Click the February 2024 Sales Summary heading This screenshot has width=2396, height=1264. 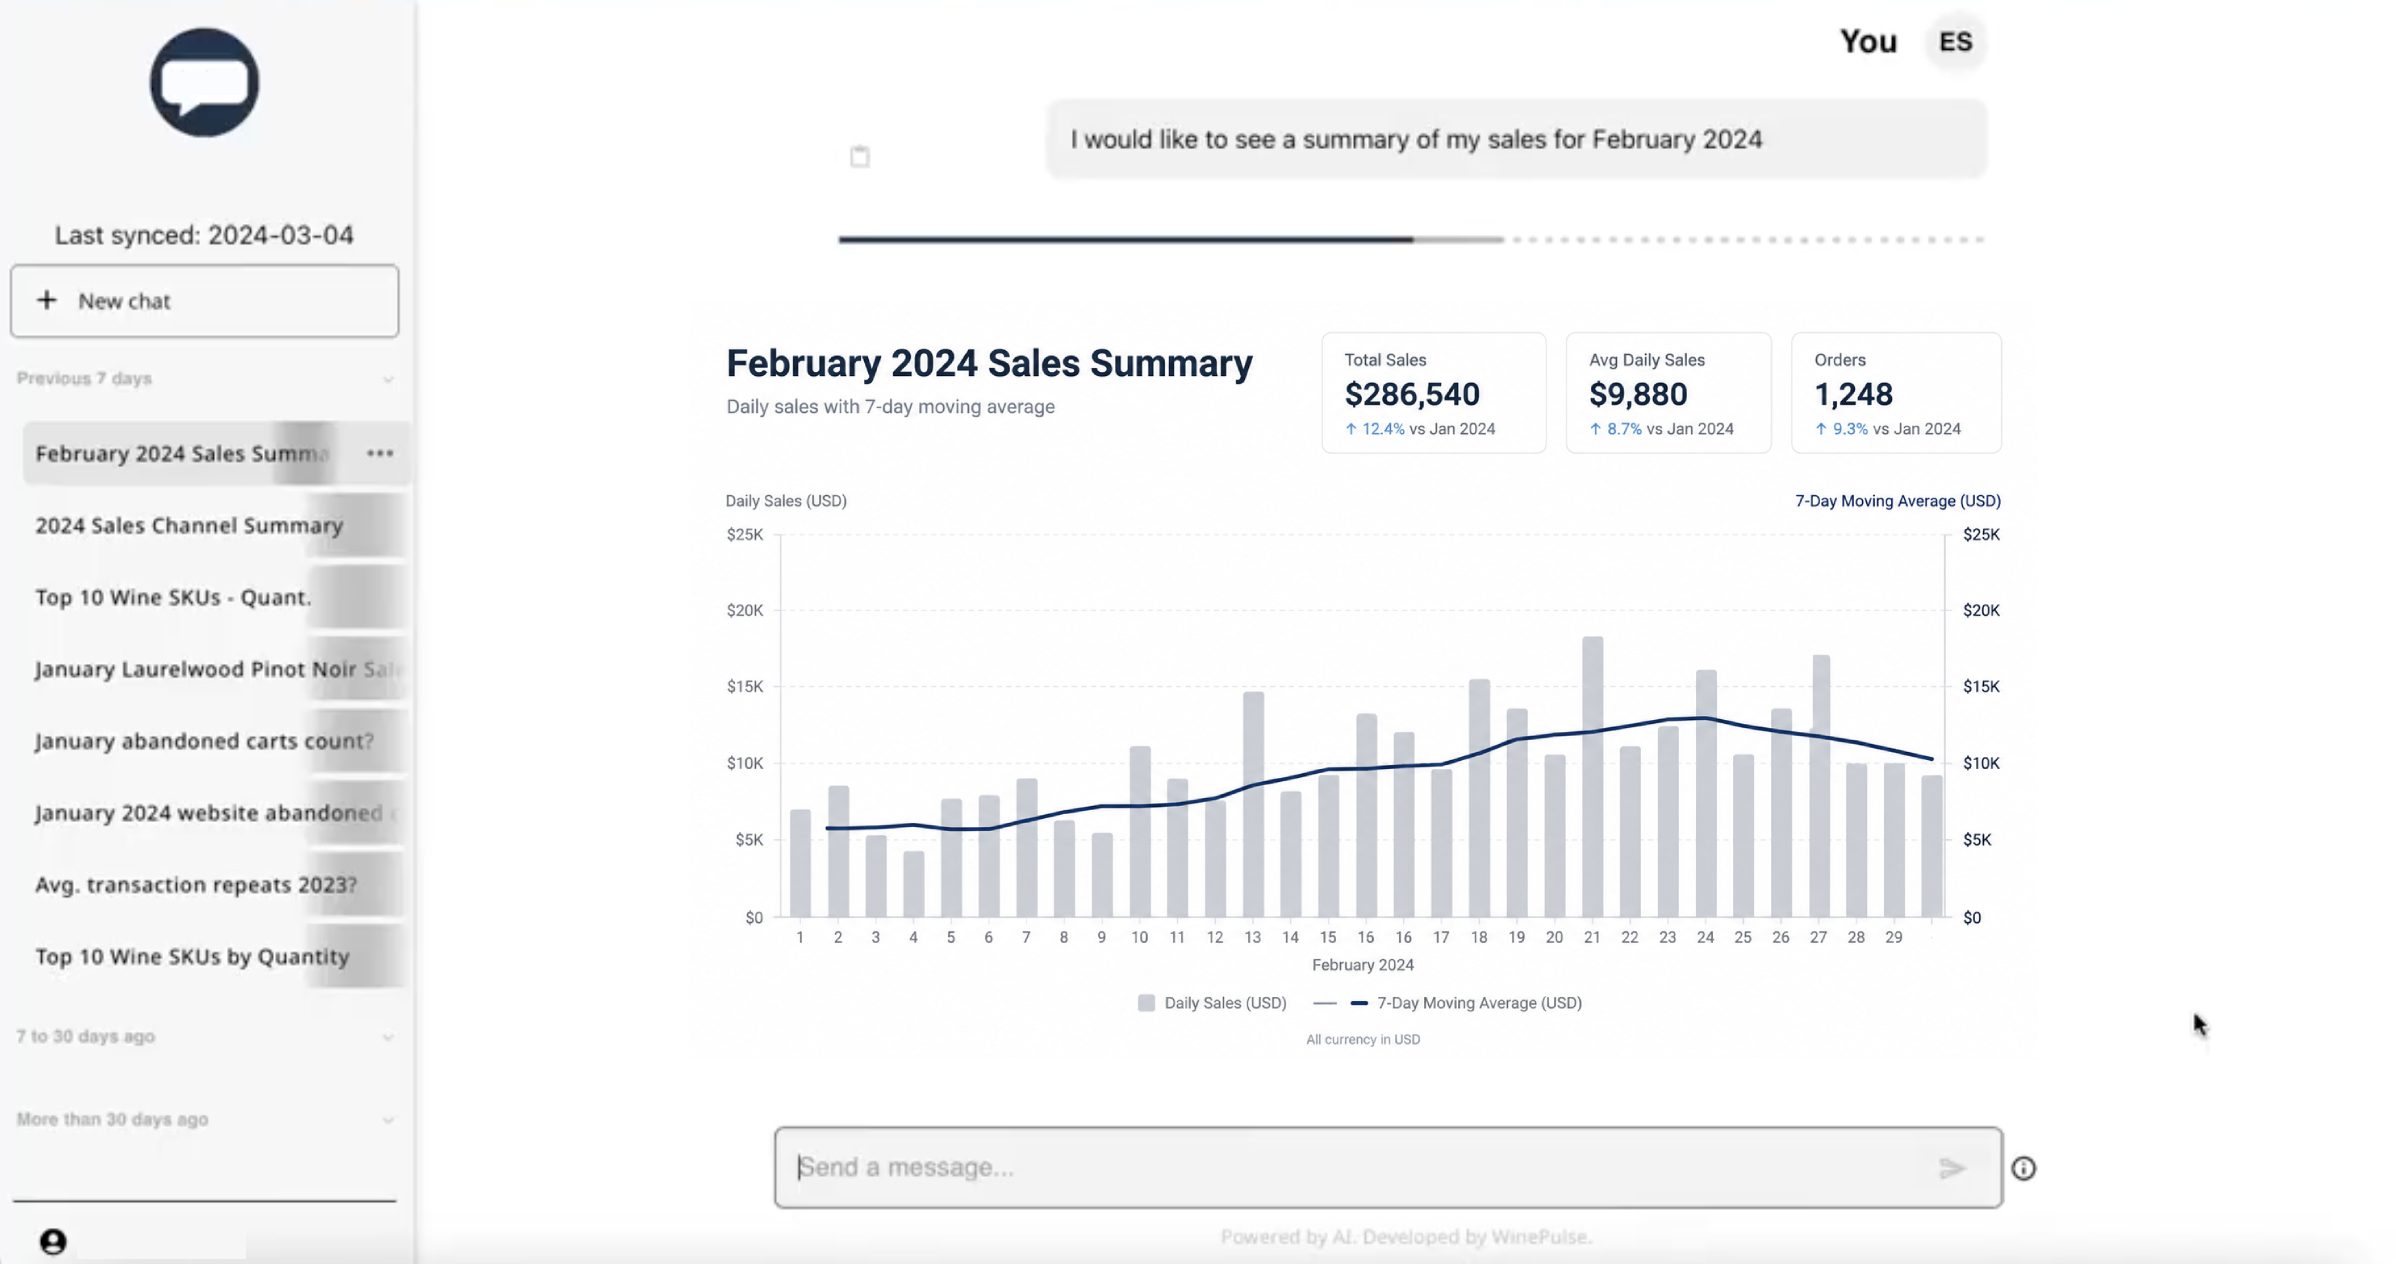tap(989, 363)
